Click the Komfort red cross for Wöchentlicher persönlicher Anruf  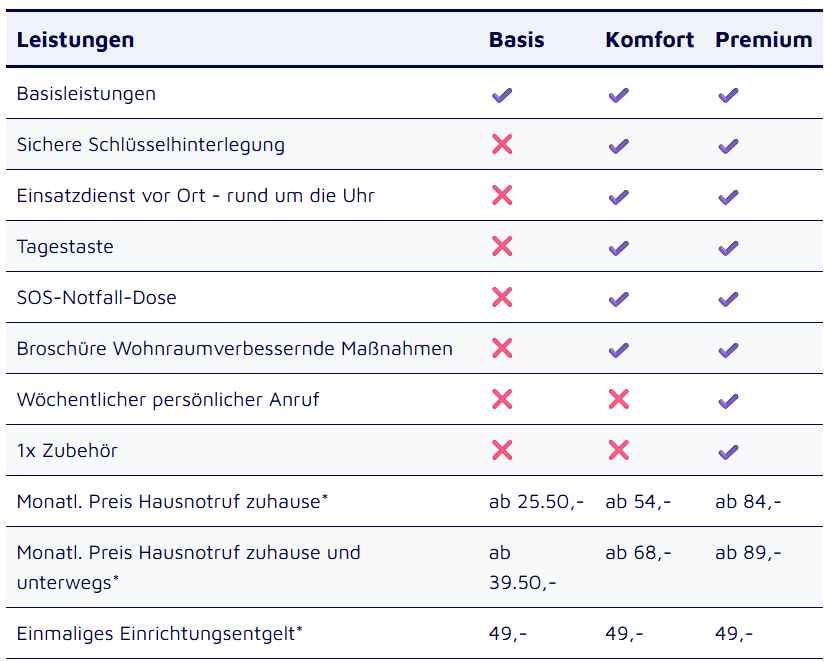coord(619,400)
